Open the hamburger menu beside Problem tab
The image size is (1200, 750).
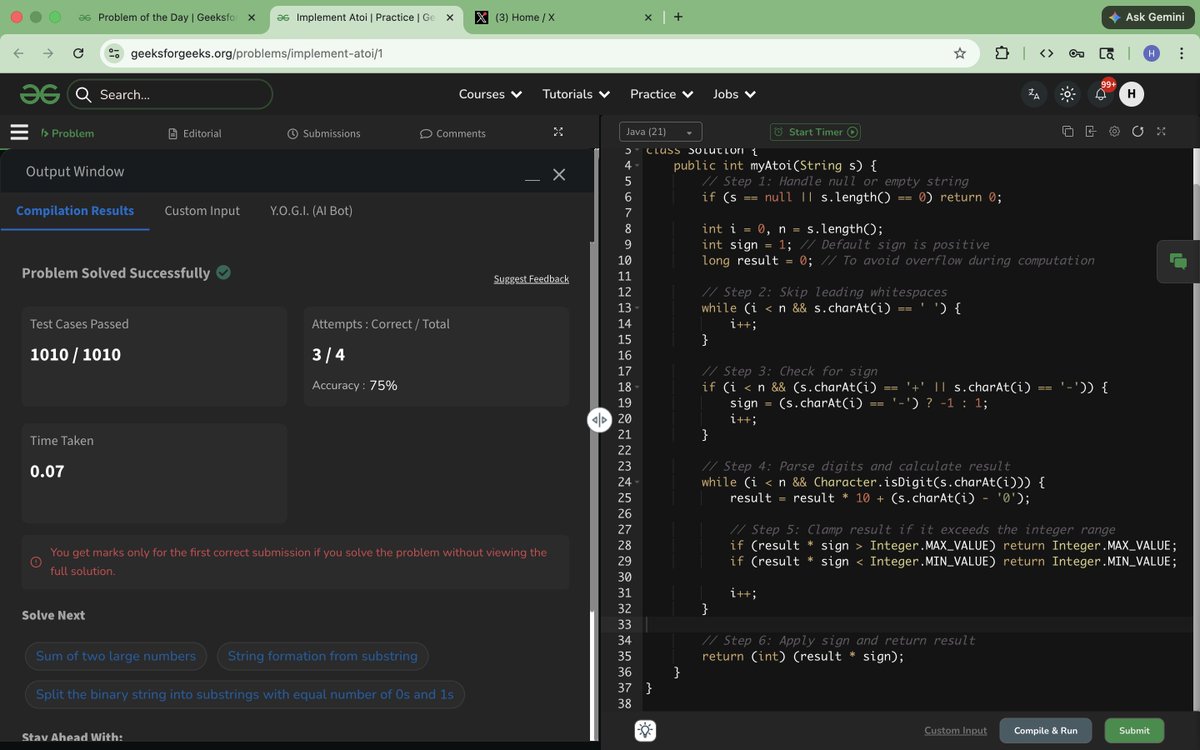(x=18, y=132)
